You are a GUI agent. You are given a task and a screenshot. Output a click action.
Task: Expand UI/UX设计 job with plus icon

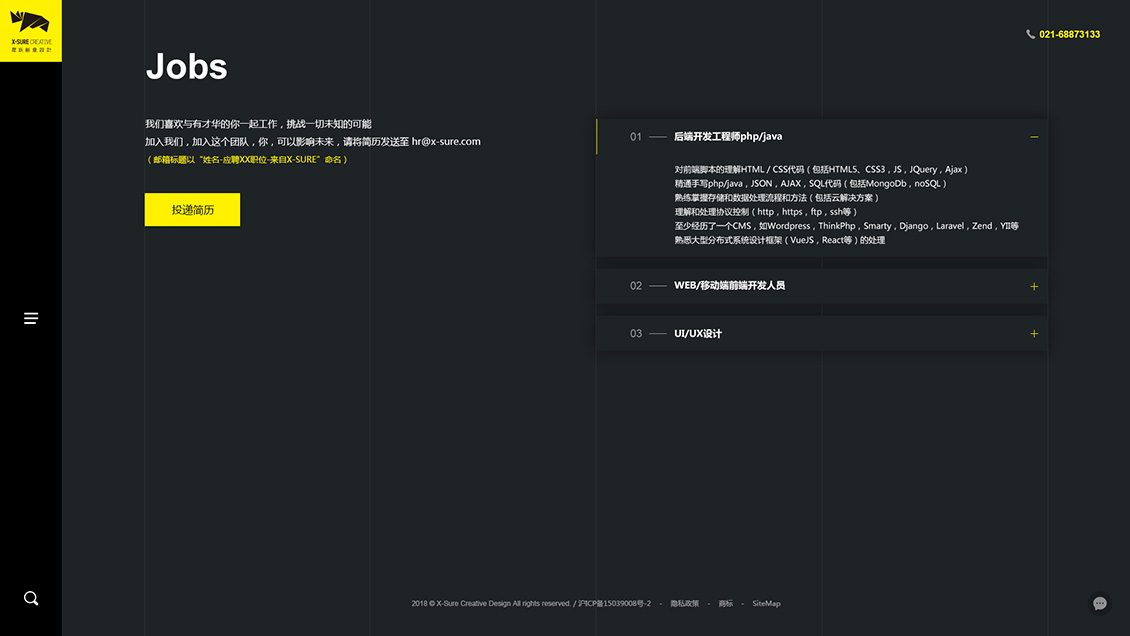click(1034, 334)
